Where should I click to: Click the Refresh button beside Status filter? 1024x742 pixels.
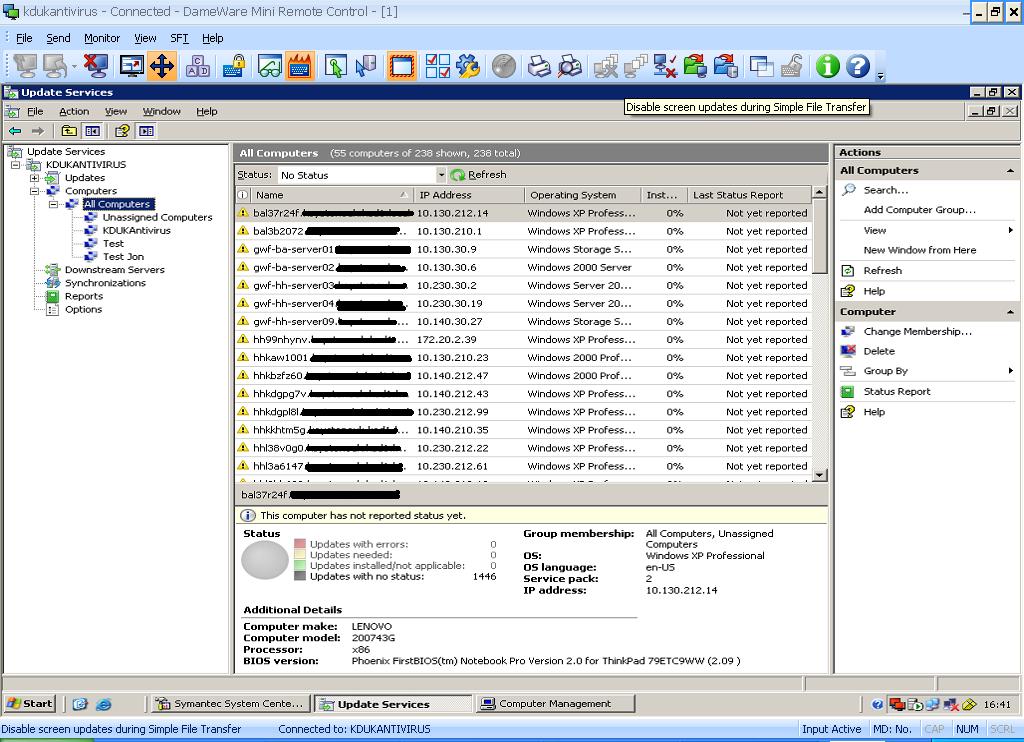point(479,175)
